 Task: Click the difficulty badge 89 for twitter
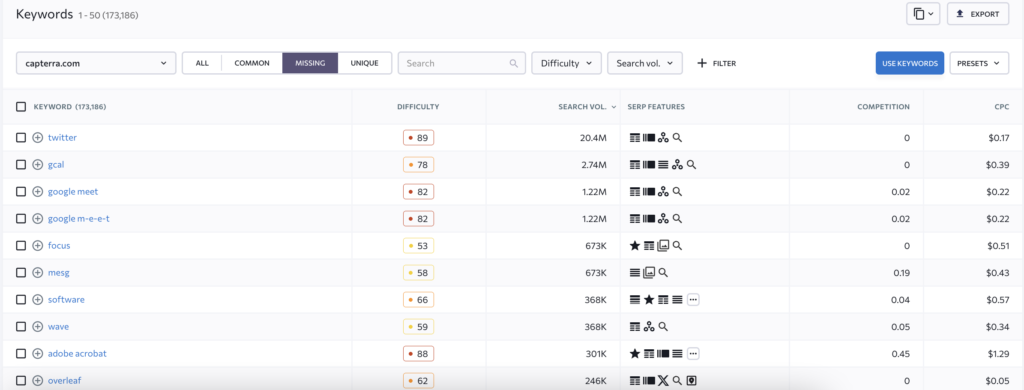(x=419, y=138)
